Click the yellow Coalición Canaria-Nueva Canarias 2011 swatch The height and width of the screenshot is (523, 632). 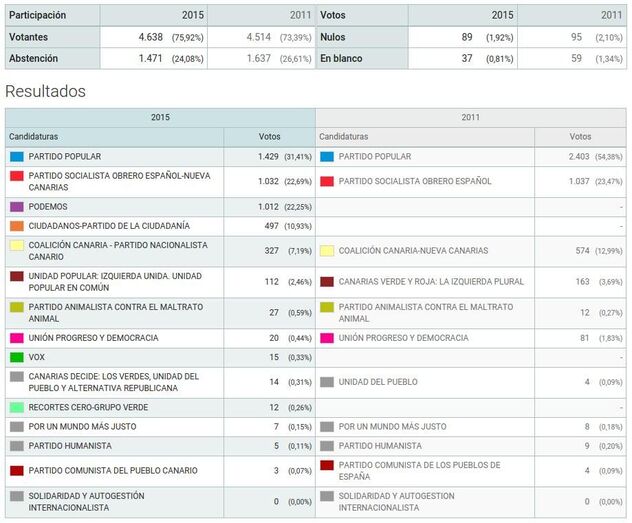[326, 251]
